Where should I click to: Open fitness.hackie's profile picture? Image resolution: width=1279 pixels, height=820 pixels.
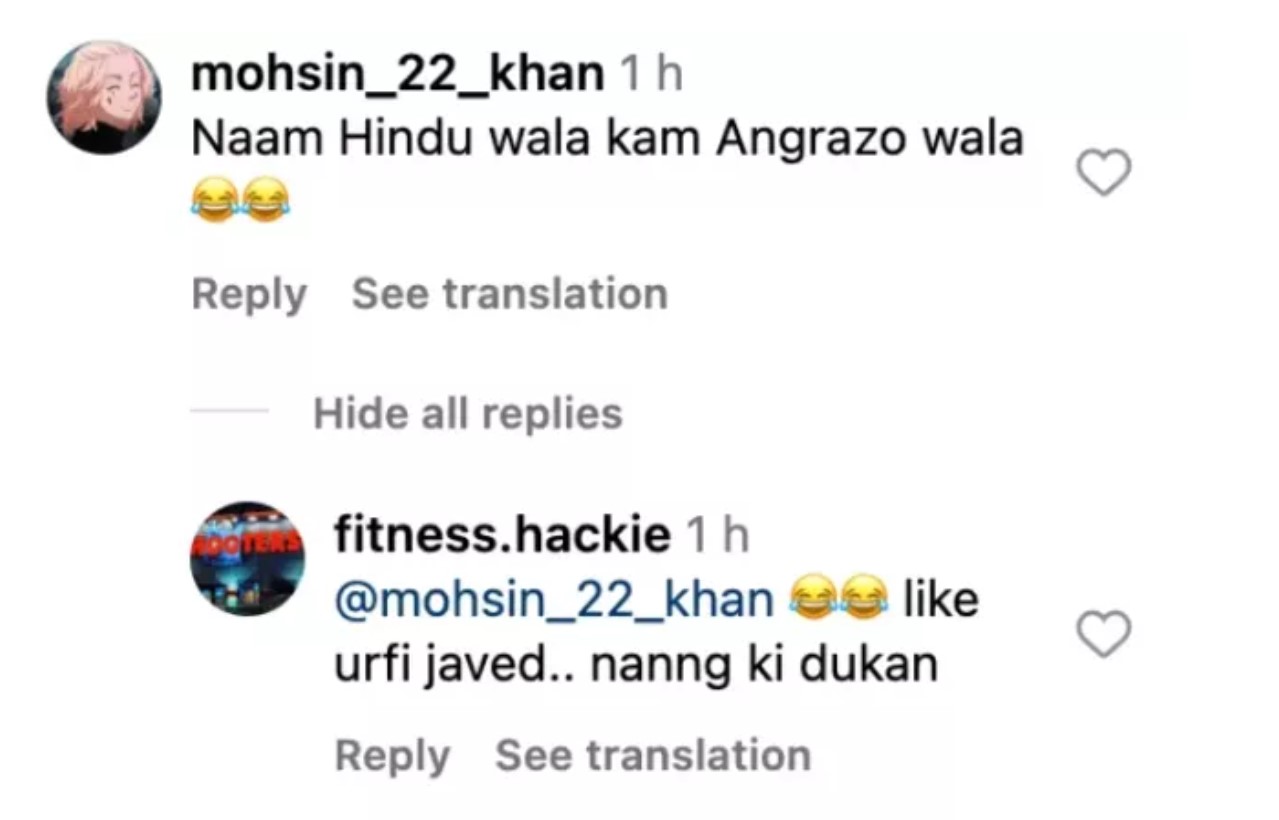coord(247,558)
